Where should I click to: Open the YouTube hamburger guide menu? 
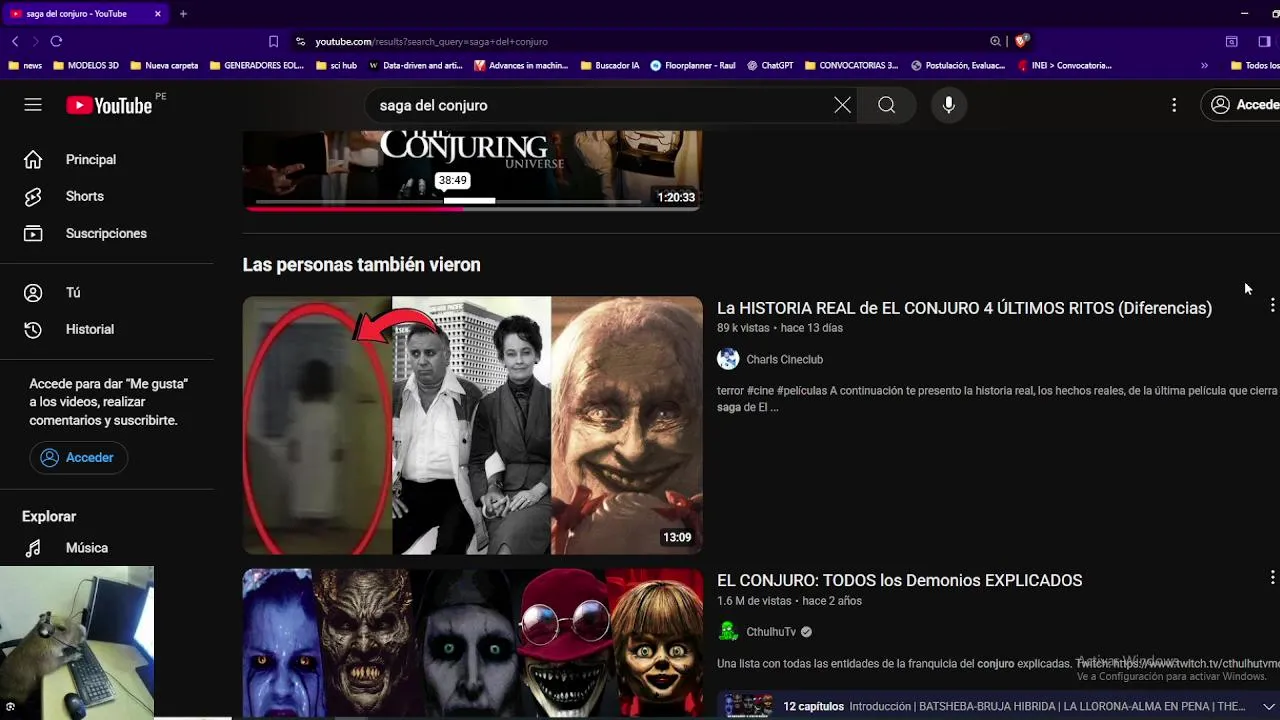[33, 105]
